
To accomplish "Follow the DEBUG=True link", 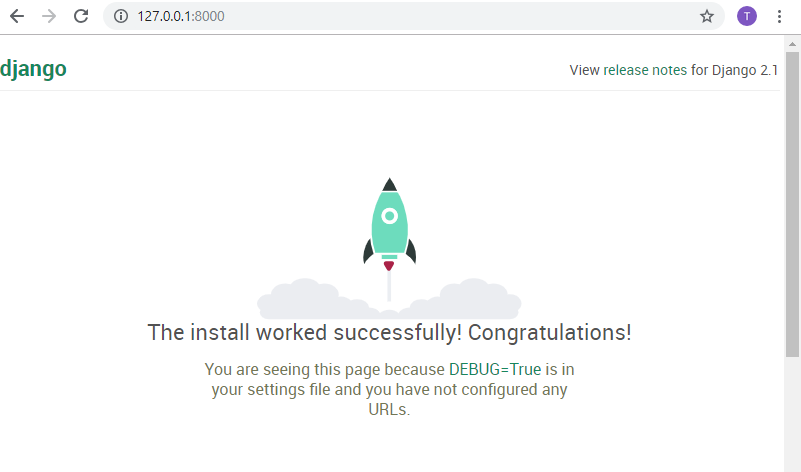I will (x=494, y=369).
